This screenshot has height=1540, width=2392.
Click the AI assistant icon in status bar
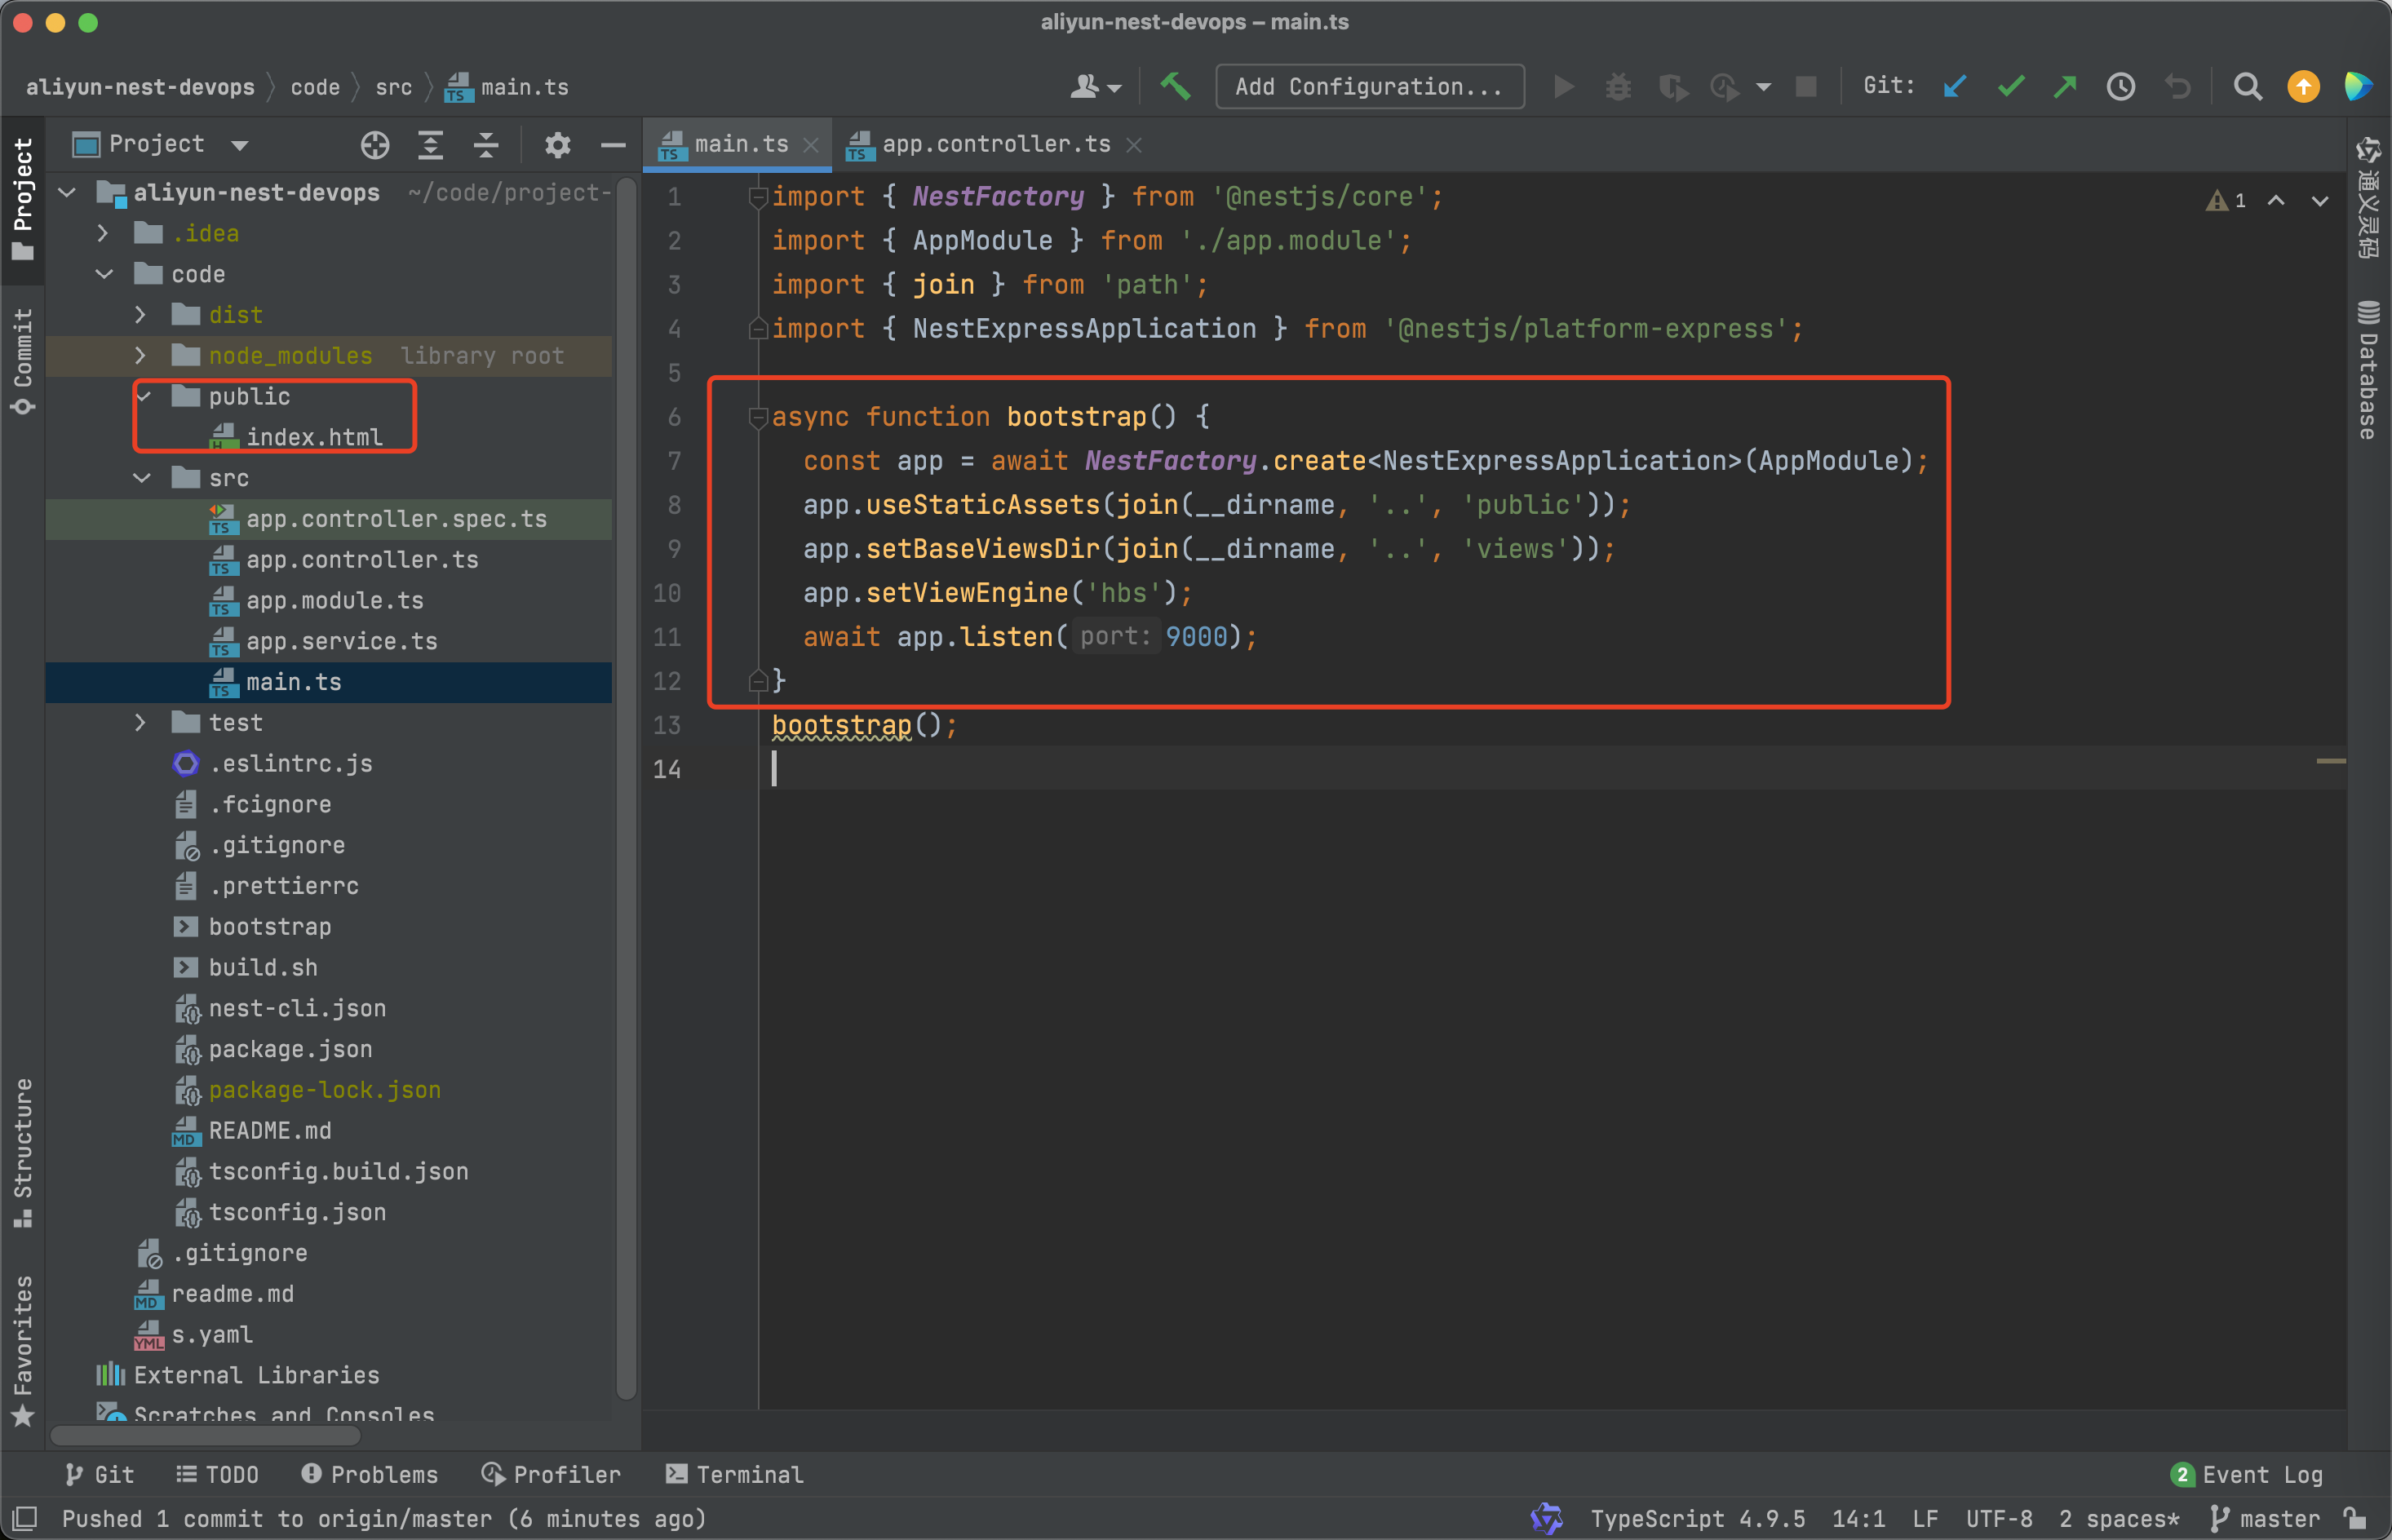pyautogui.click(x=1546, y=1518)
